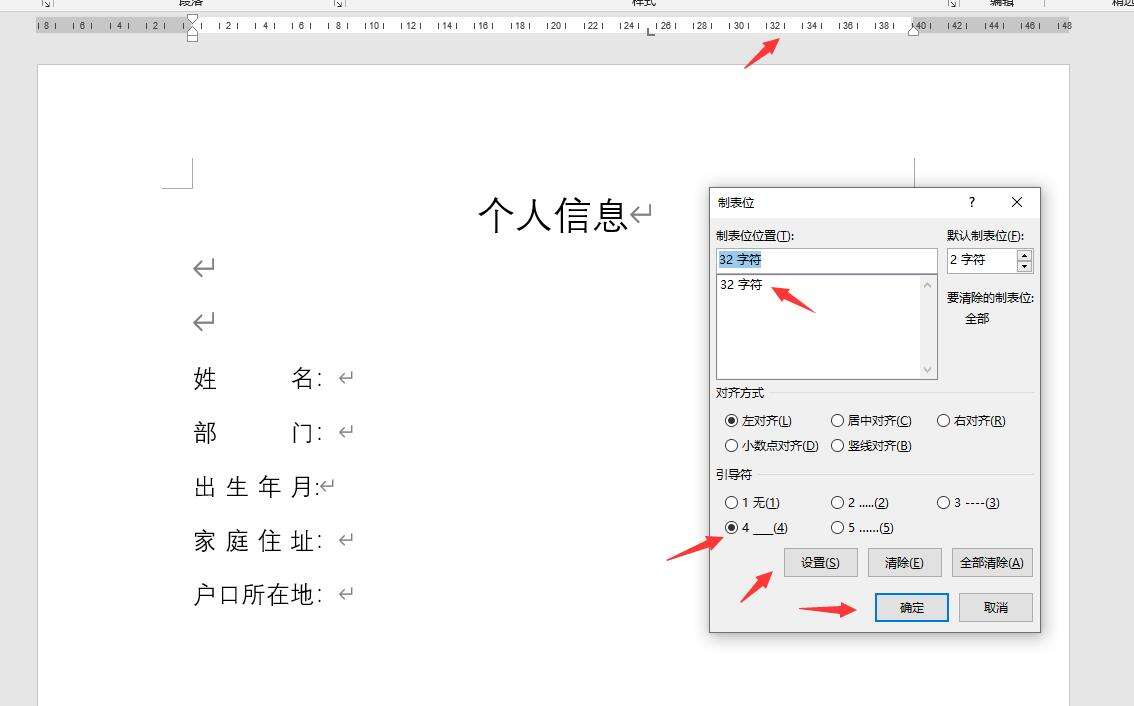Click the right indent marker on the ruler

click(x=913, y=31)
